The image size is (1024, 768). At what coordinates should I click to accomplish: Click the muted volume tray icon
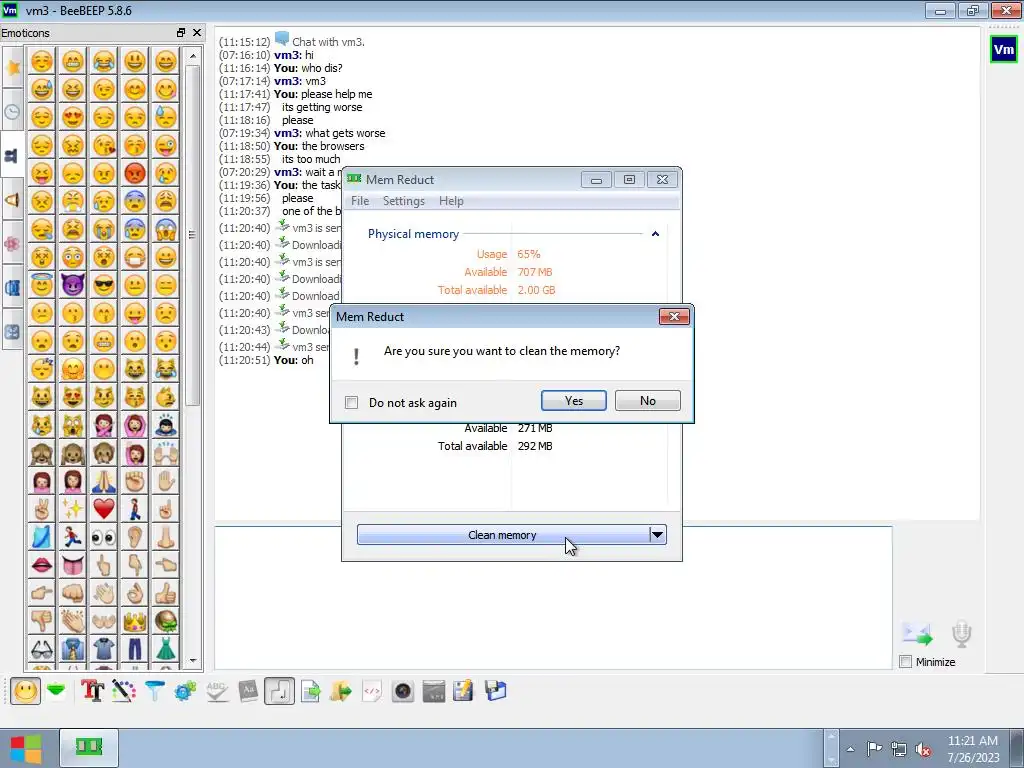point(923,749)
